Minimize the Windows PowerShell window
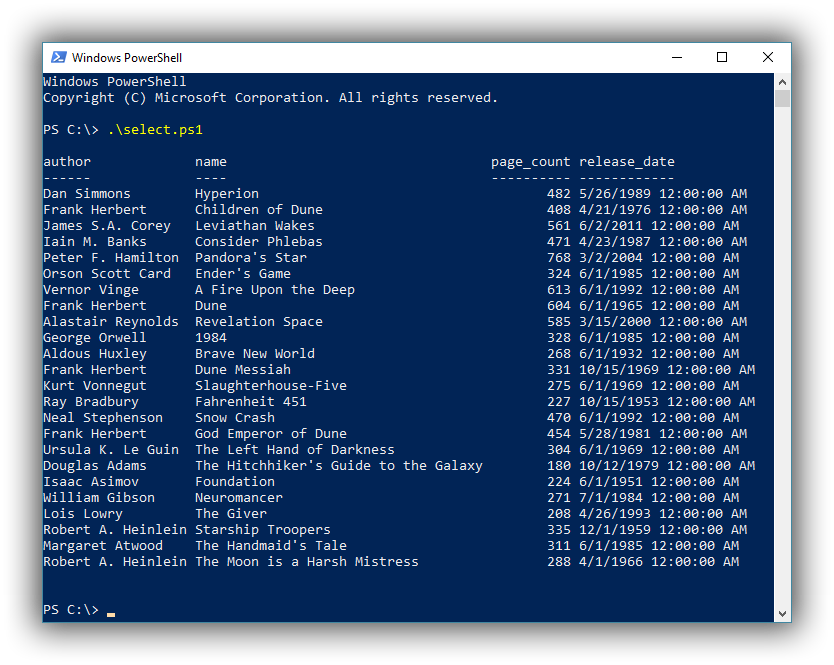 point(676,58)
